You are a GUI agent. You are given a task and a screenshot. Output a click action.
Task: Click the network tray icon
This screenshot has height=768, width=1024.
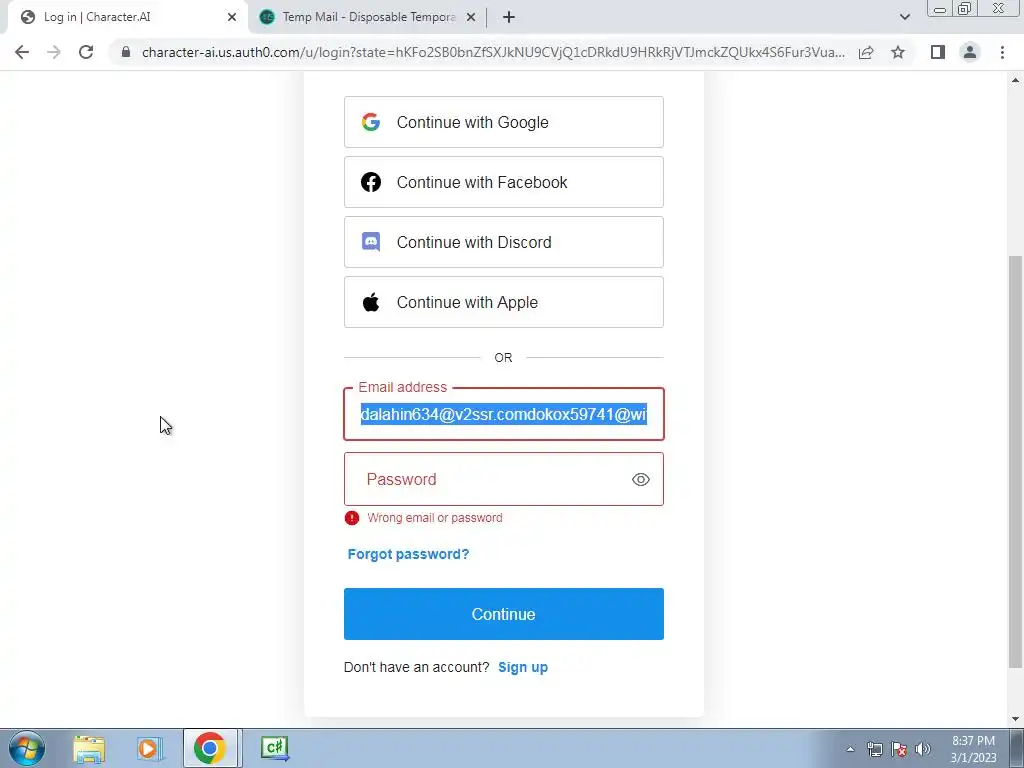click(874, 749)
